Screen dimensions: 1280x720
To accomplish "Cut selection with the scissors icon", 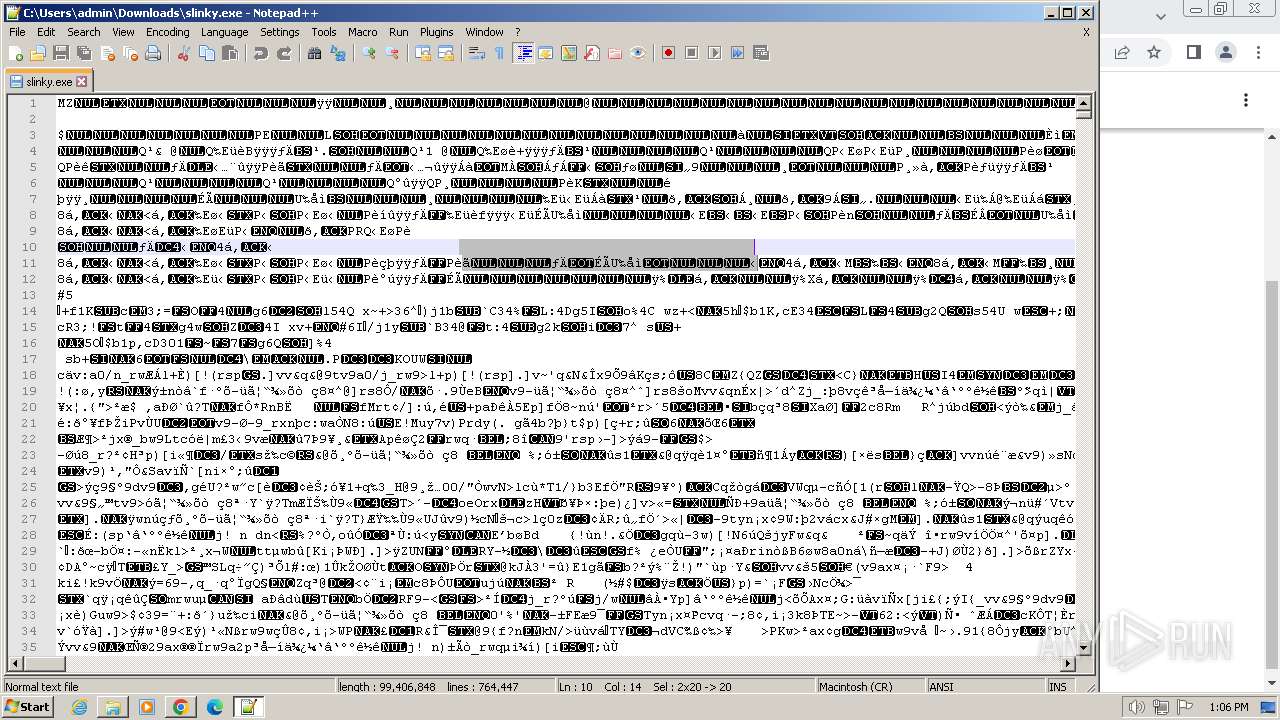I will pyautogui.click(x=183, y=53).
